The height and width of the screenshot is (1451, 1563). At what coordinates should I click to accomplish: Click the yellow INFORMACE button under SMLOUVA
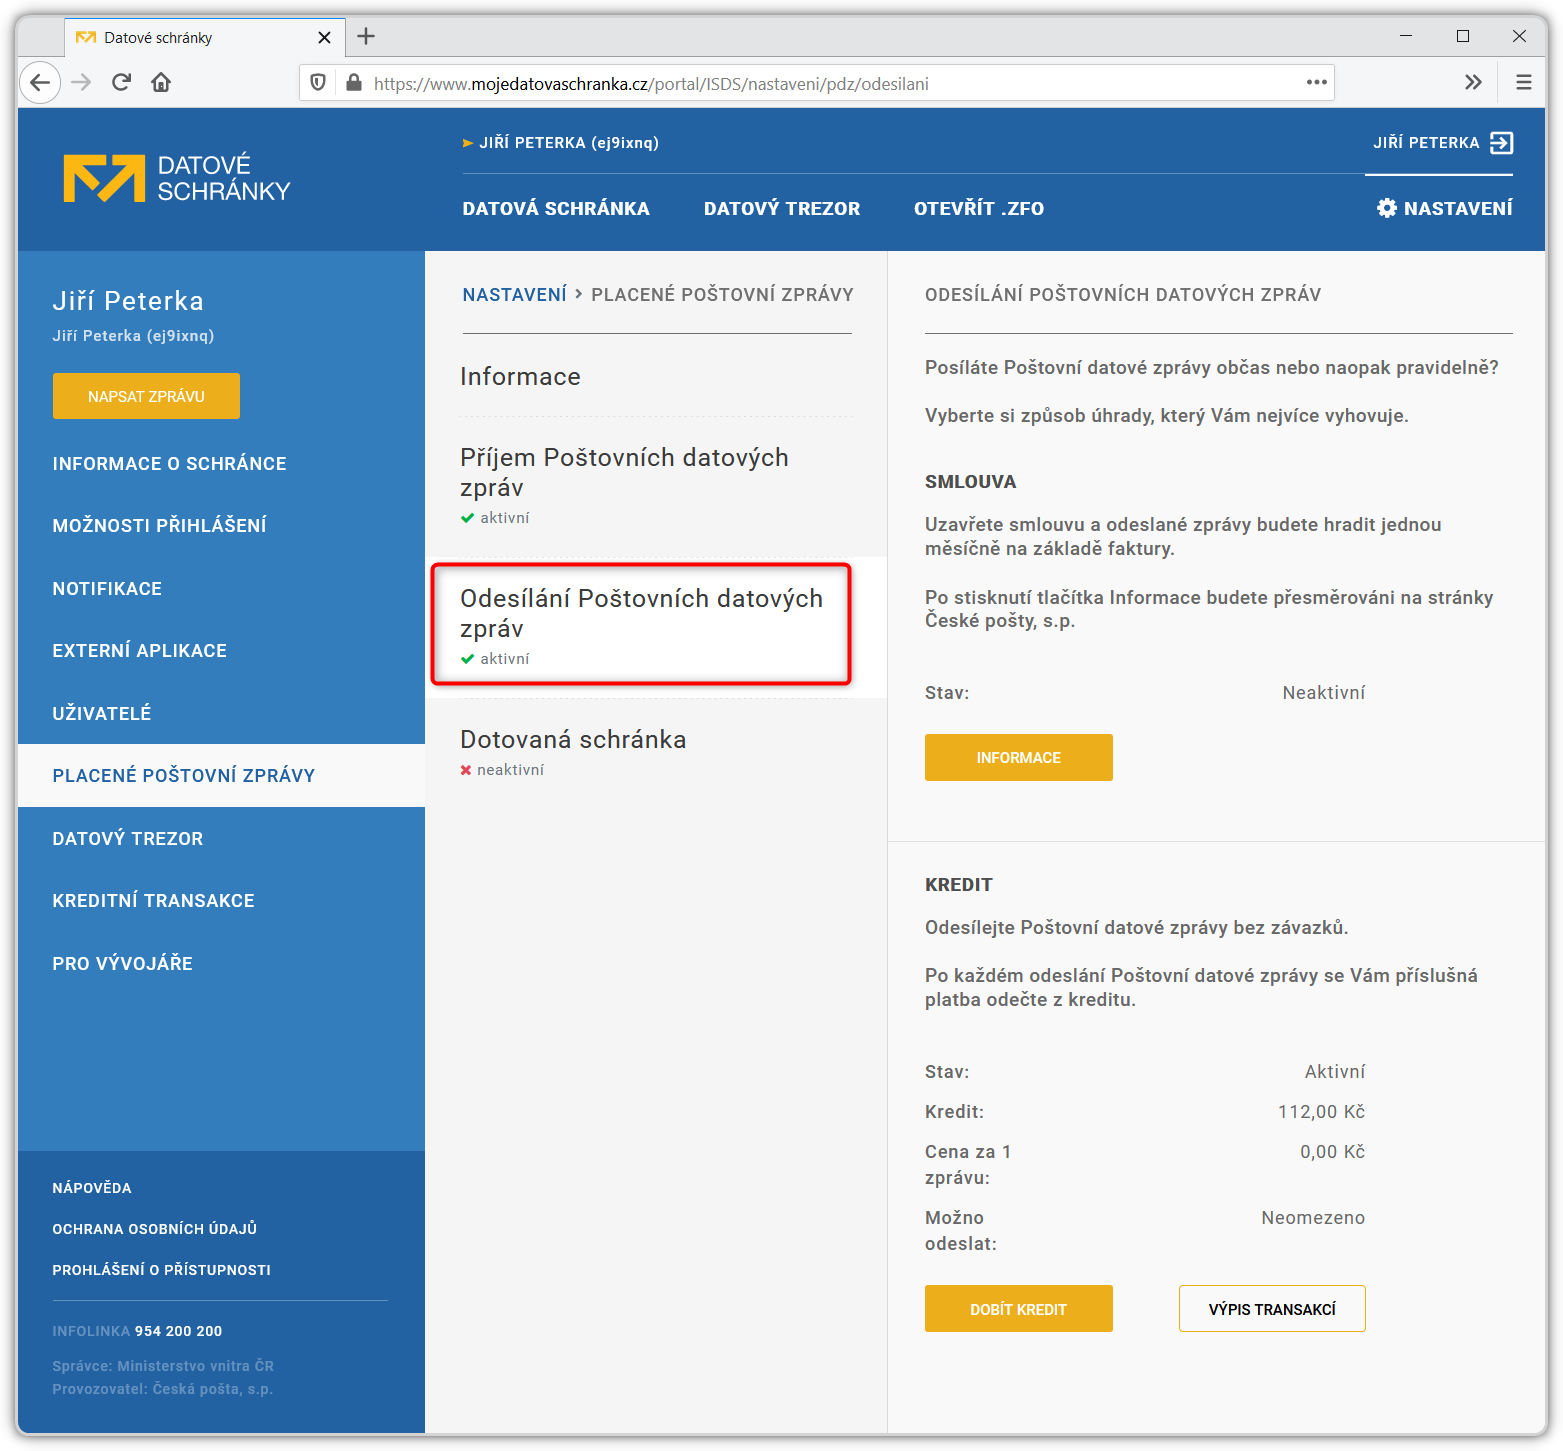pyautogui.click(x=1018, y=757)
